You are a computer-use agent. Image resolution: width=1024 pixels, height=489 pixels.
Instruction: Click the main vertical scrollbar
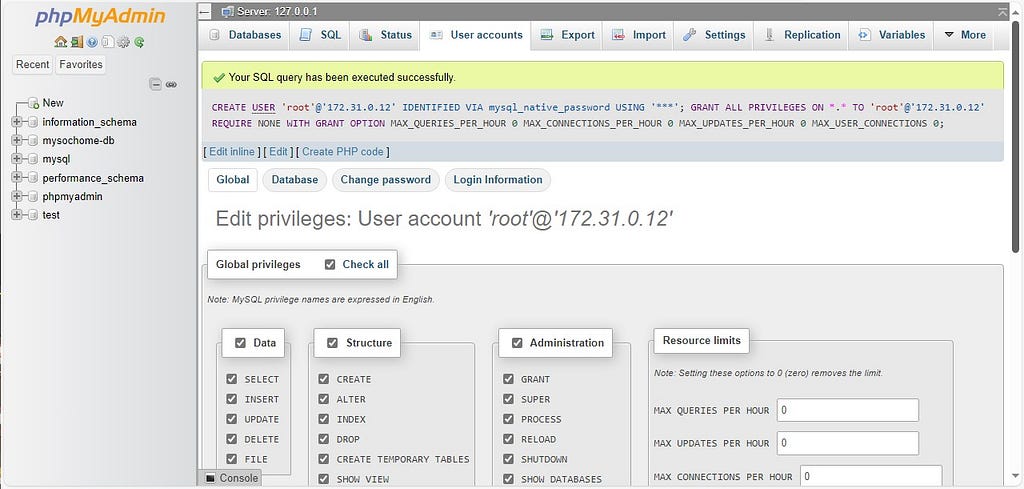coord(1016,137)
